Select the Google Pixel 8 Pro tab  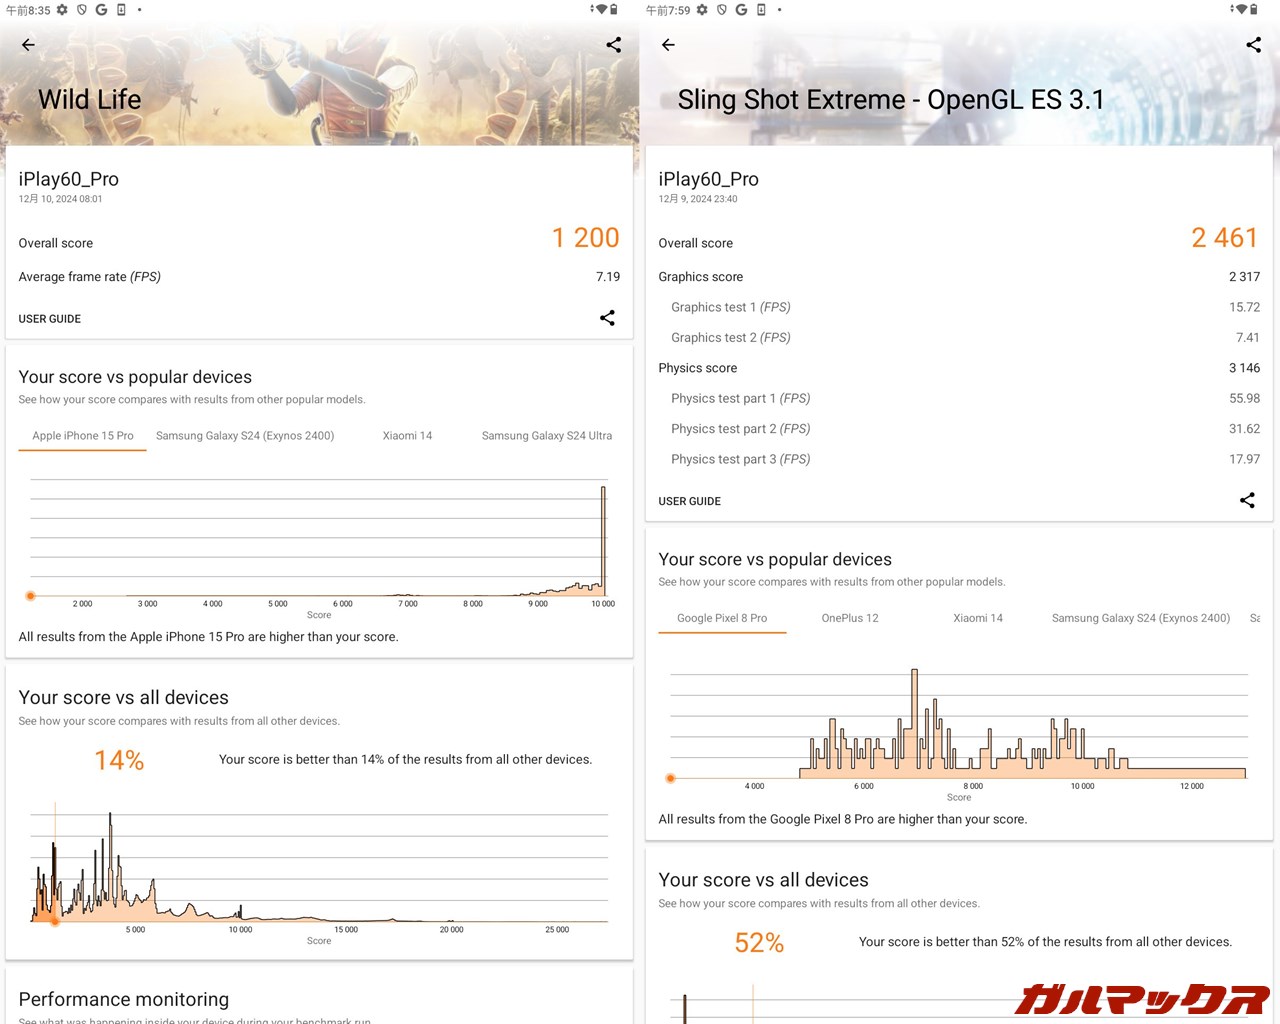pyautogui.click(x=722, y=618)
